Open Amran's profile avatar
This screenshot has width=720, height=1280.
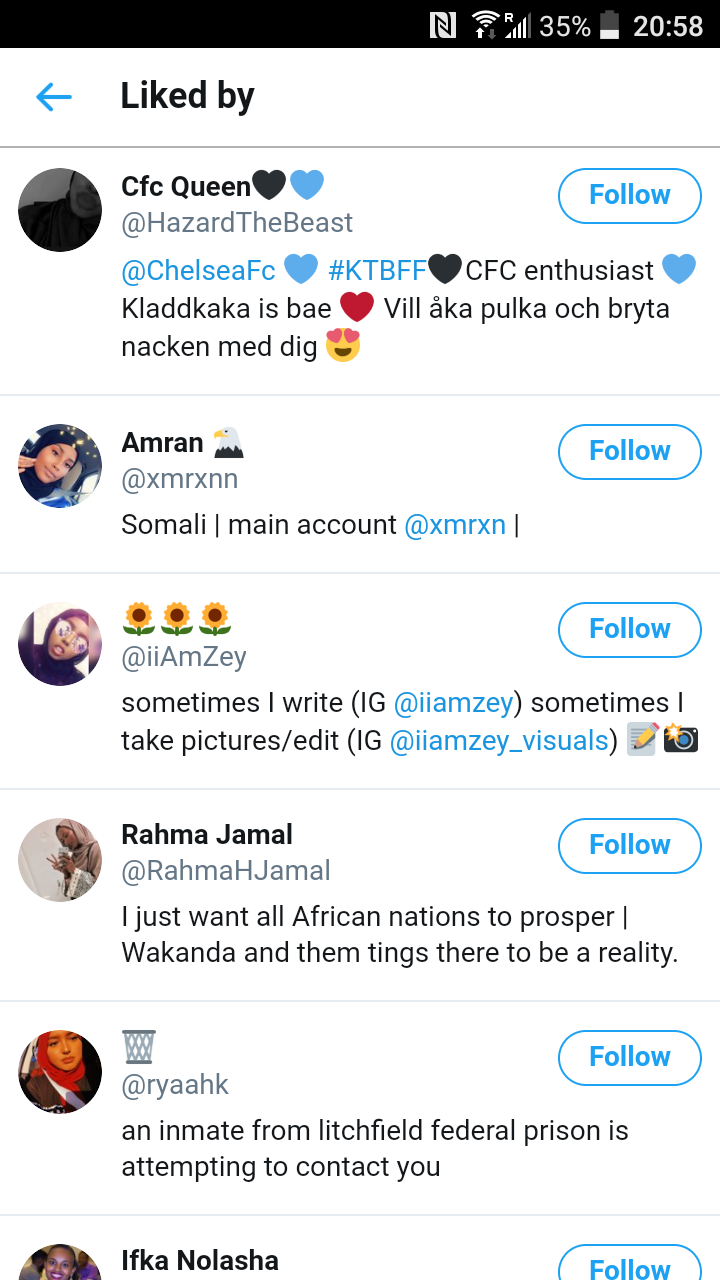tap(60, 466)
